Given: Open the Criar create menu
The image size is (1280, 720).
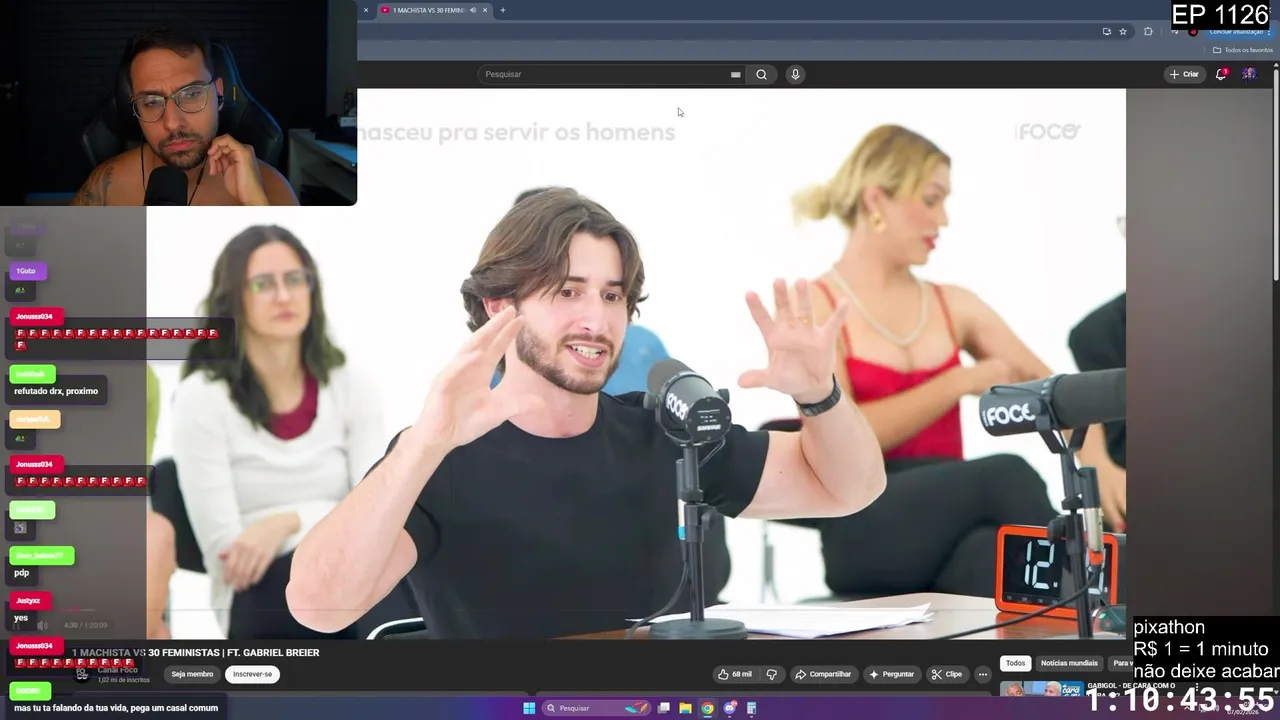Looking at the screenshot, I should click(1184, 74).
